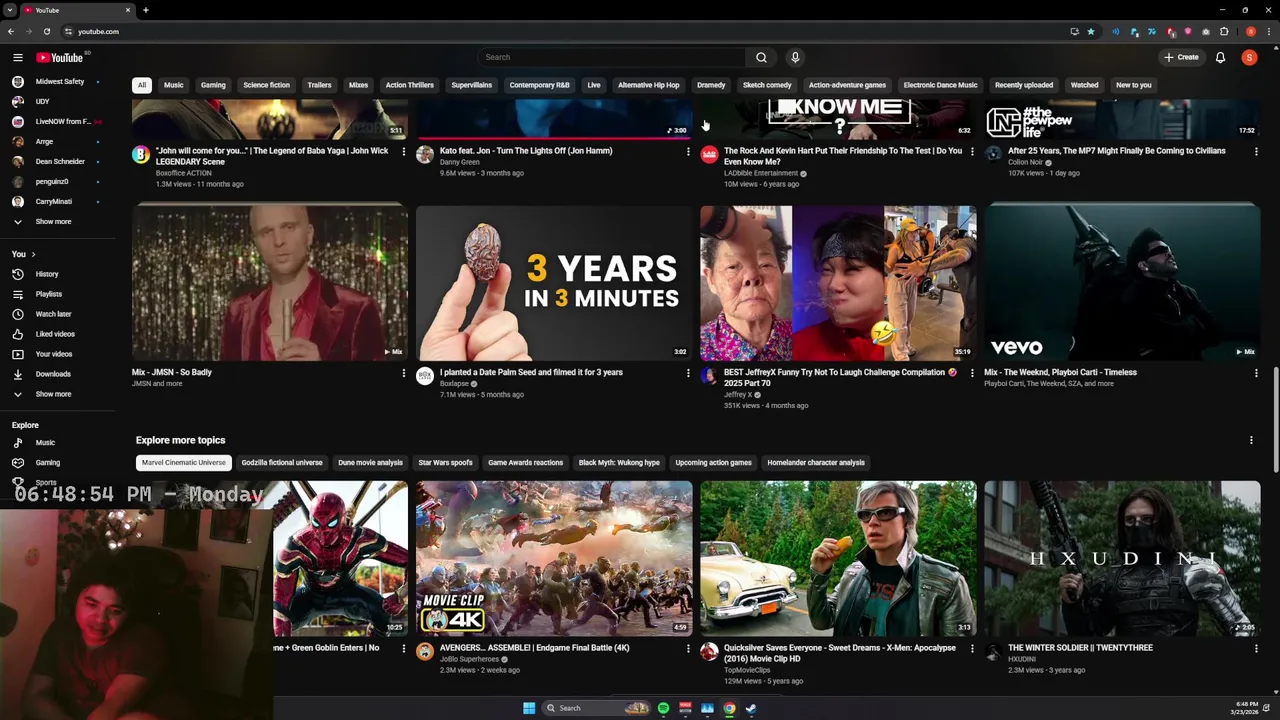The width and height of the screenshot is (1280, 720).
Task: Select the Watched filter chip
Action: [1084, 85]
